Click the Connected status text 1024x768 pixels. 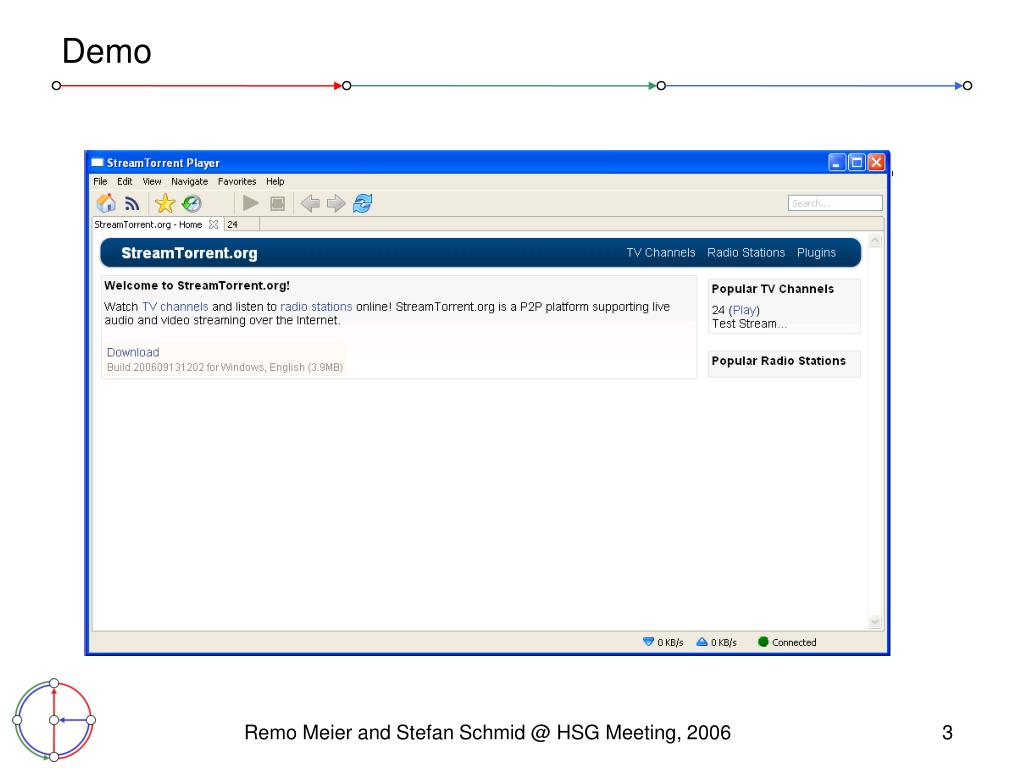(x=794, y=643)
